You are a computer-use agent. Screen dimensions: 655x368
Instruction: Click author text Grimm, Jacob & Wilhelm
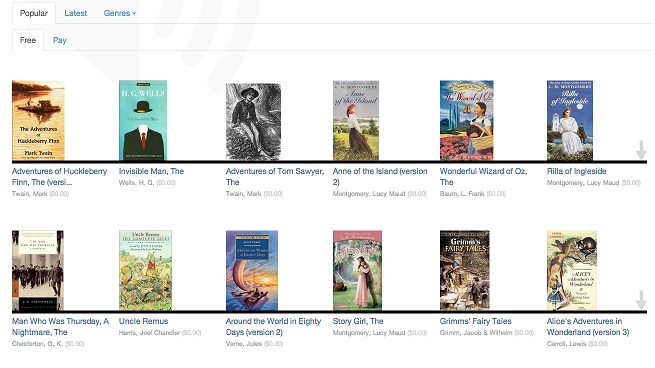point(476,333)
